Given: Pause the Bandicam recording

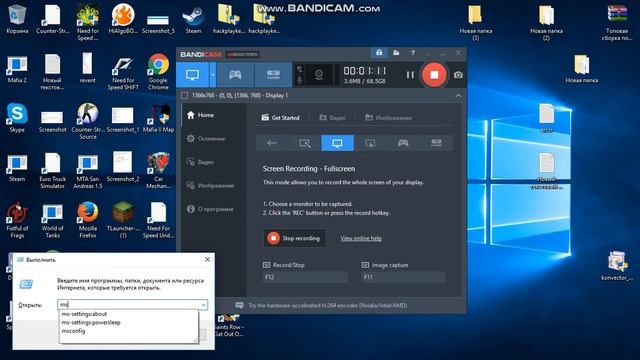Looking at the screenshot, I should (410, 75).
